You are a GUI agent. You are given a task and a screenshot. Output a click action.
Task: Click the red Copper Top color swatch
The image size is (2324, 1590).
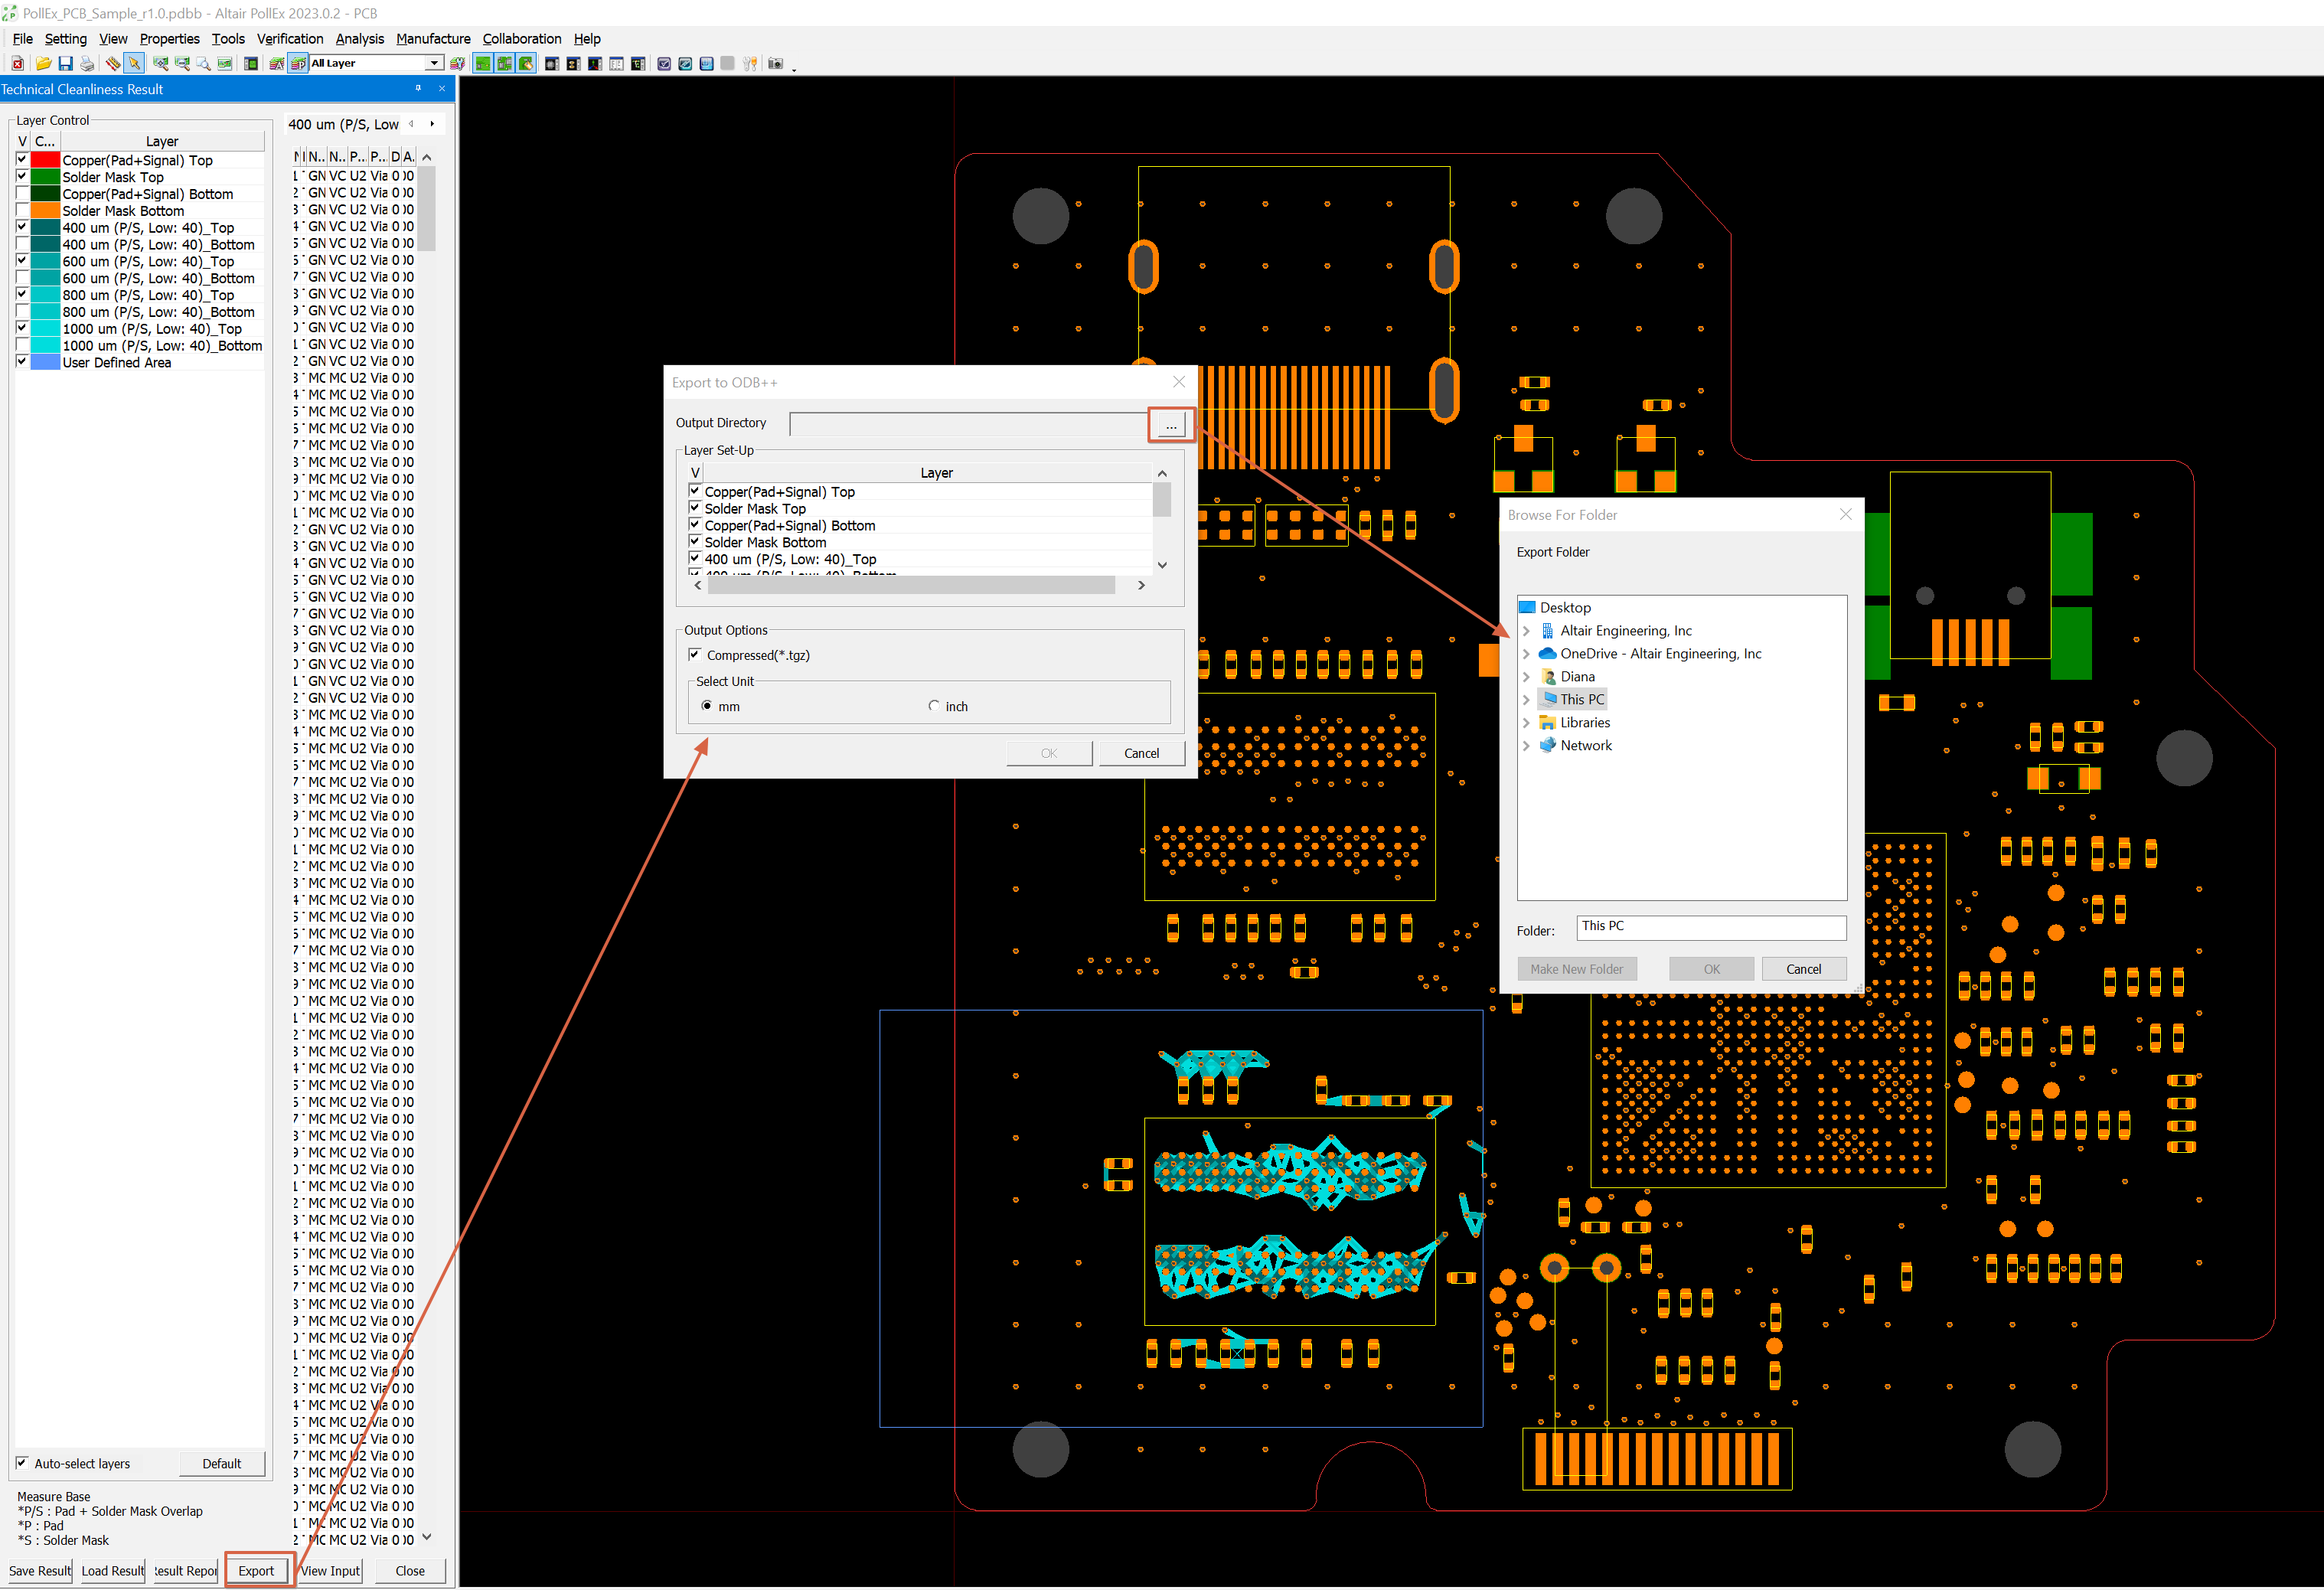point(45,160)
